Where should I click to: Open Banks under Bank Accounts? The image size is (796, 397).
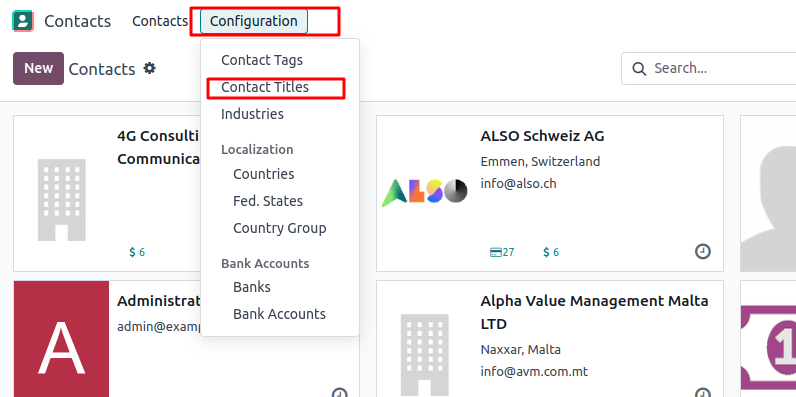(x=252, y=287)
